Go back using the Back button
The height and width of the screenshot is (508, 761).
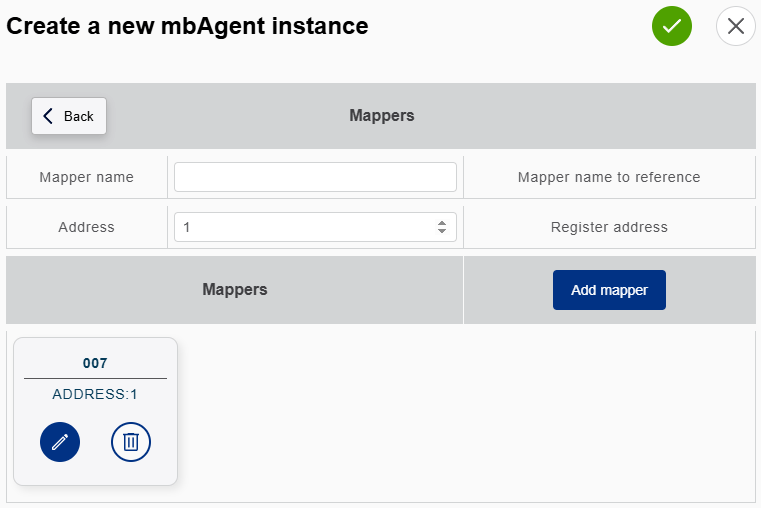point(69,116)
